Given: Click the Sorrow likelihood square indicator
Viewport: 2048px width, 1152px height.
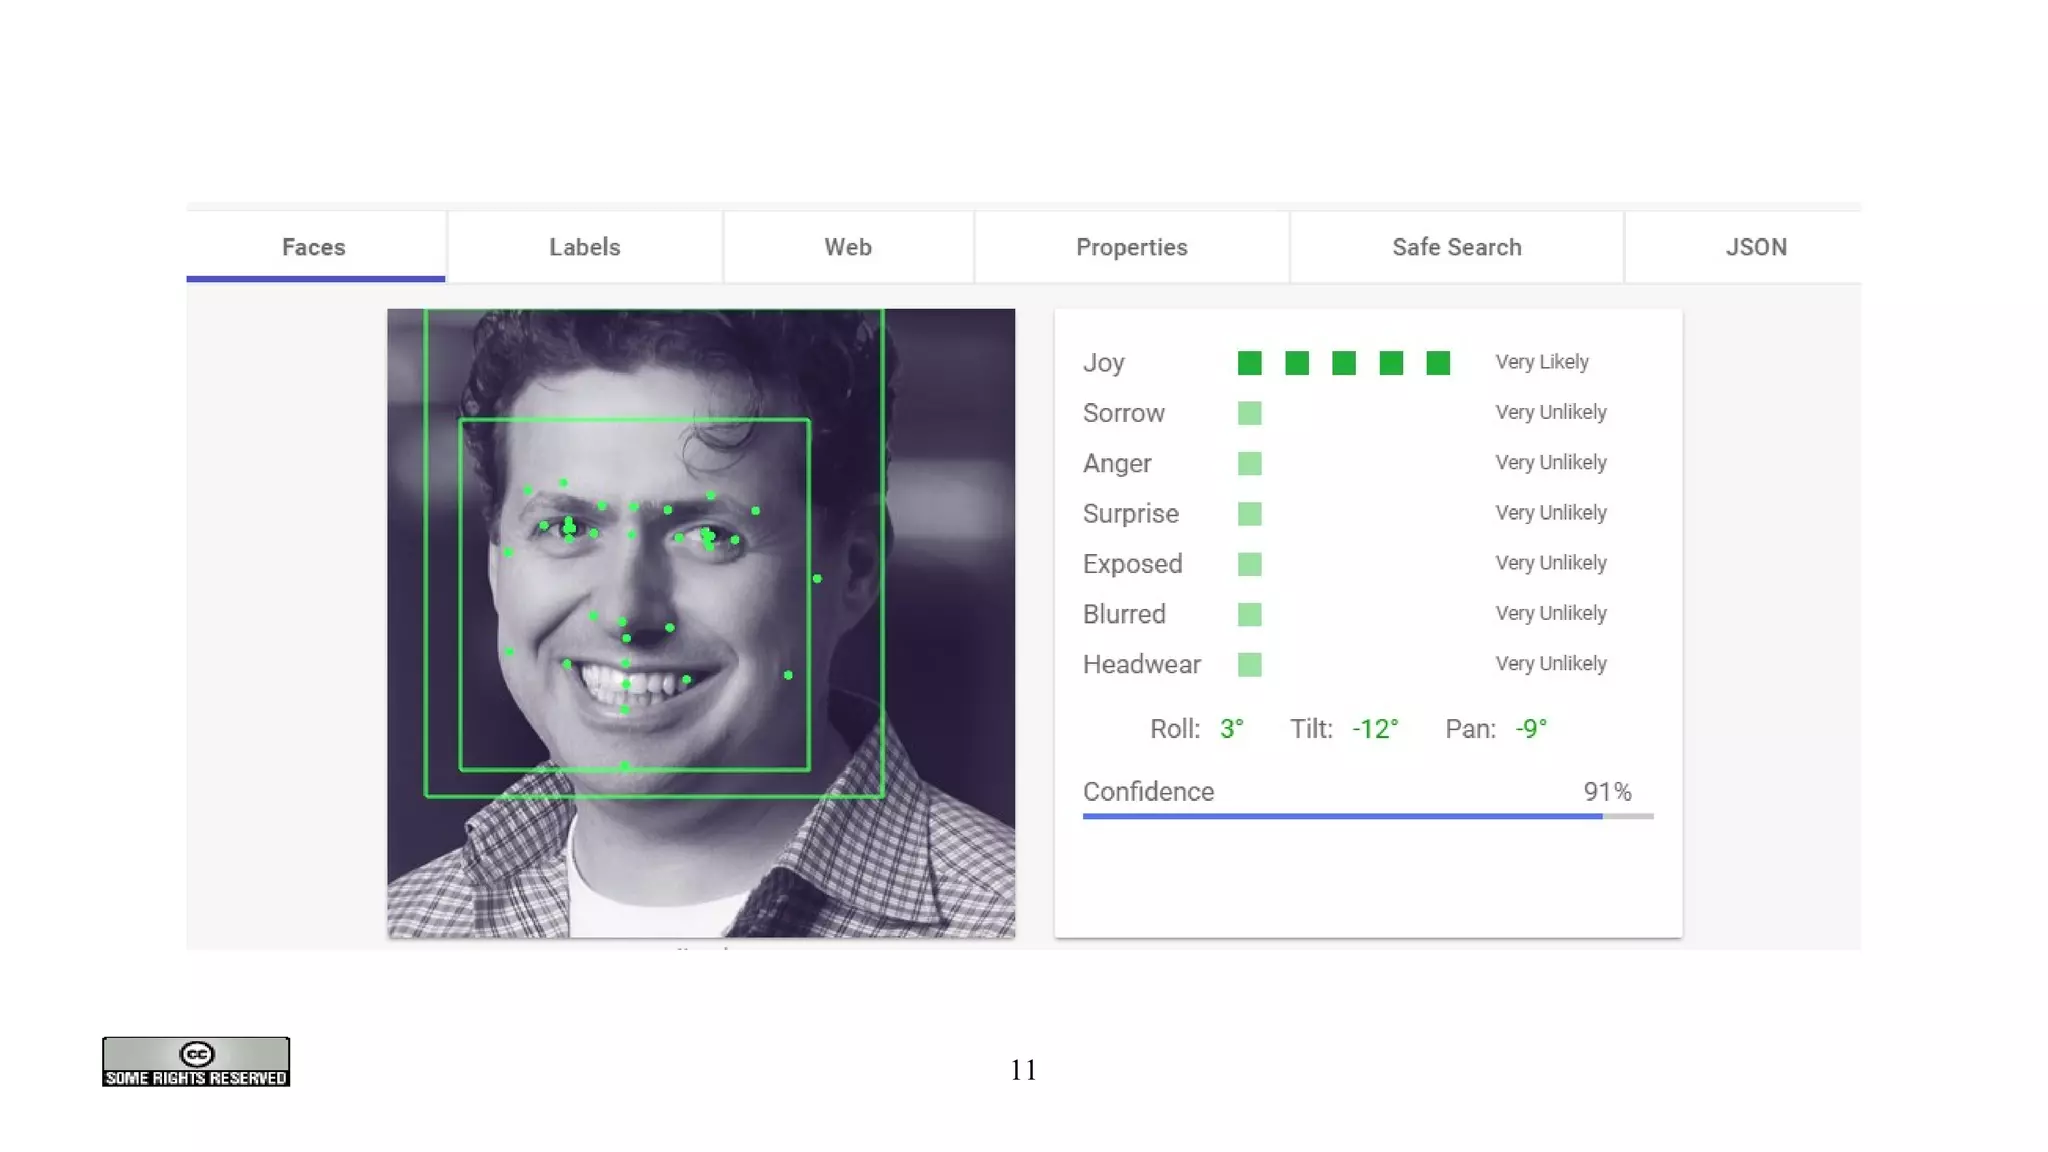Looking at the screenshot, I should coord(1249,413).
